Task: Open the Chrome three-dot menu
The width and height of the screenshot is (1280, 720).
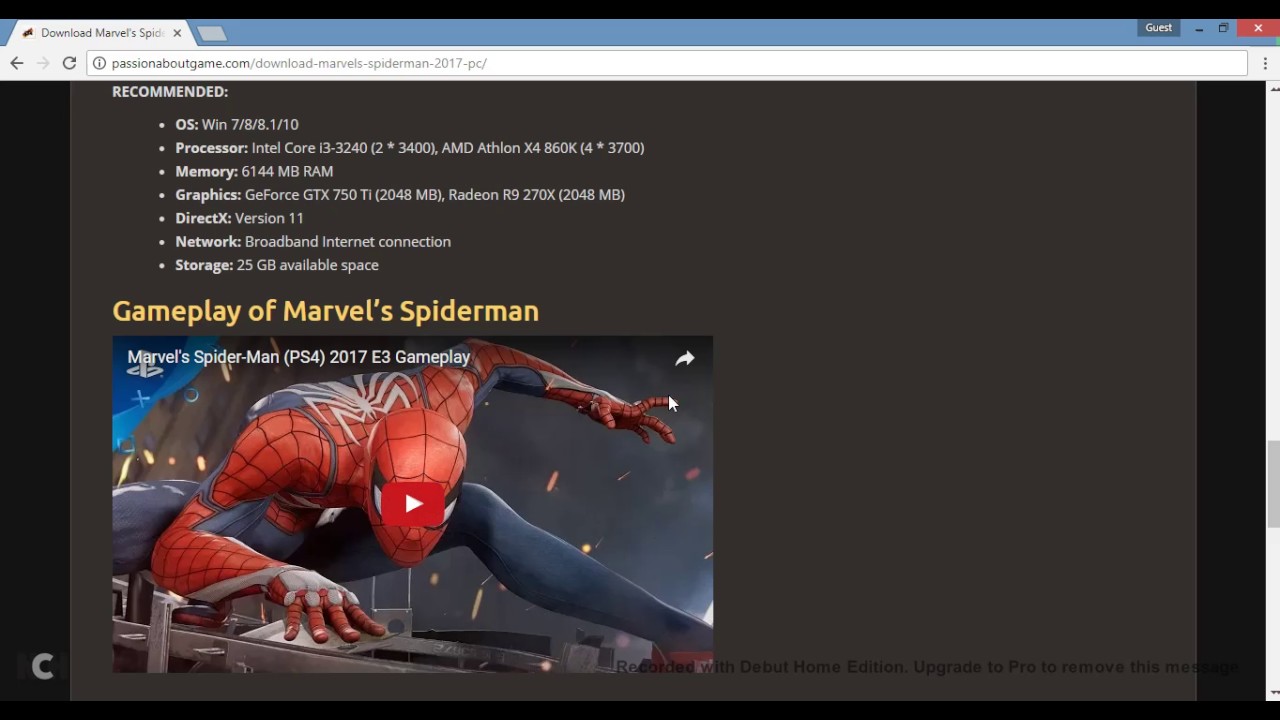Action: [1265, 63]
